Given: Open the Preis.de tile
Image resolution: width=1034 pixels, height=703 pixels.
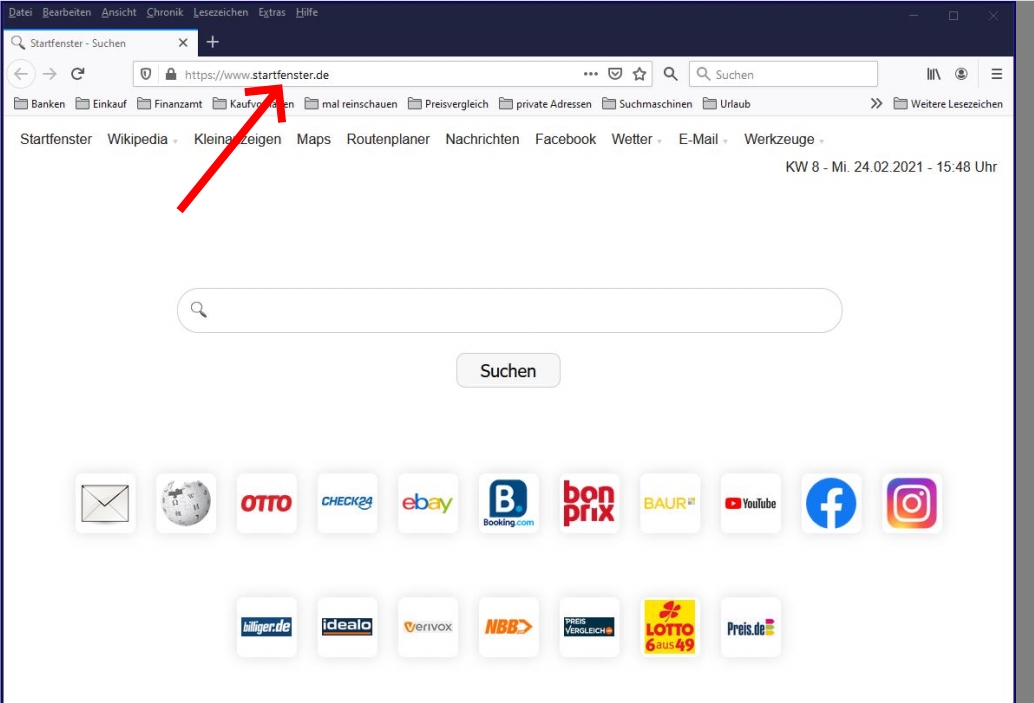Looking at the screenshot, I should [x=750, y=627].
